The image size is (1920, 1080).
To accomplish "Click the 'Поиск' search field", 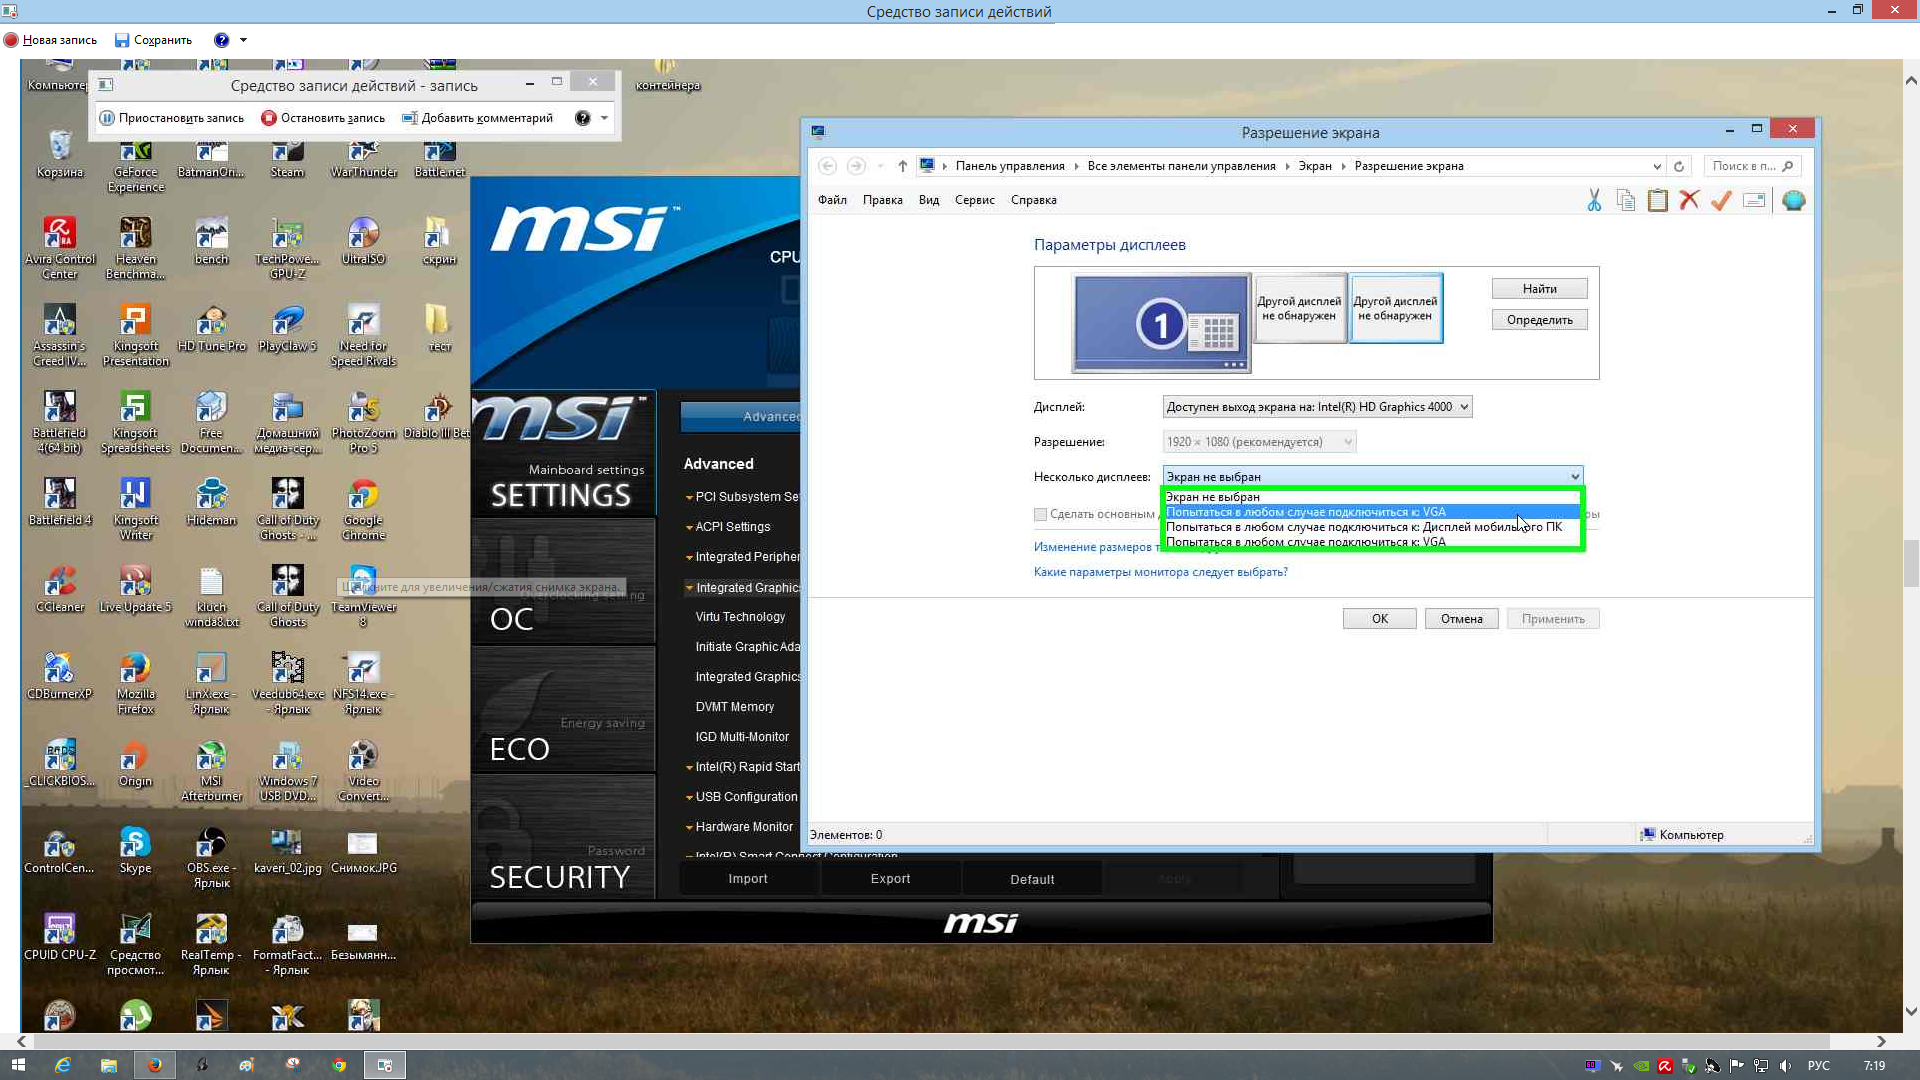I will pyautogui.click(x=1744, y=166).
